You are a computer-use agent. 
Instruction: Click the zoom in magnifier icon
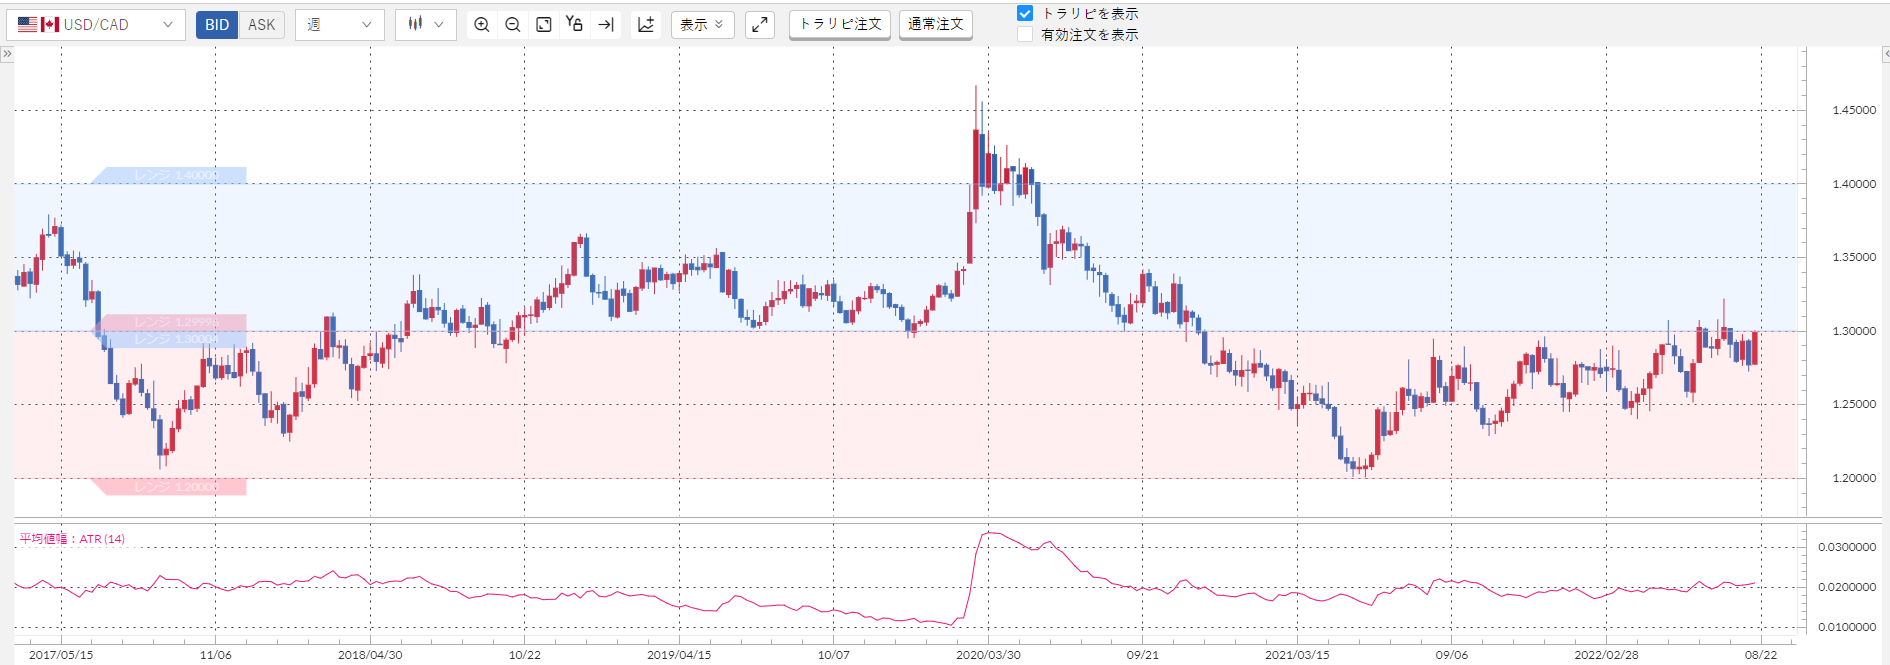482,25
